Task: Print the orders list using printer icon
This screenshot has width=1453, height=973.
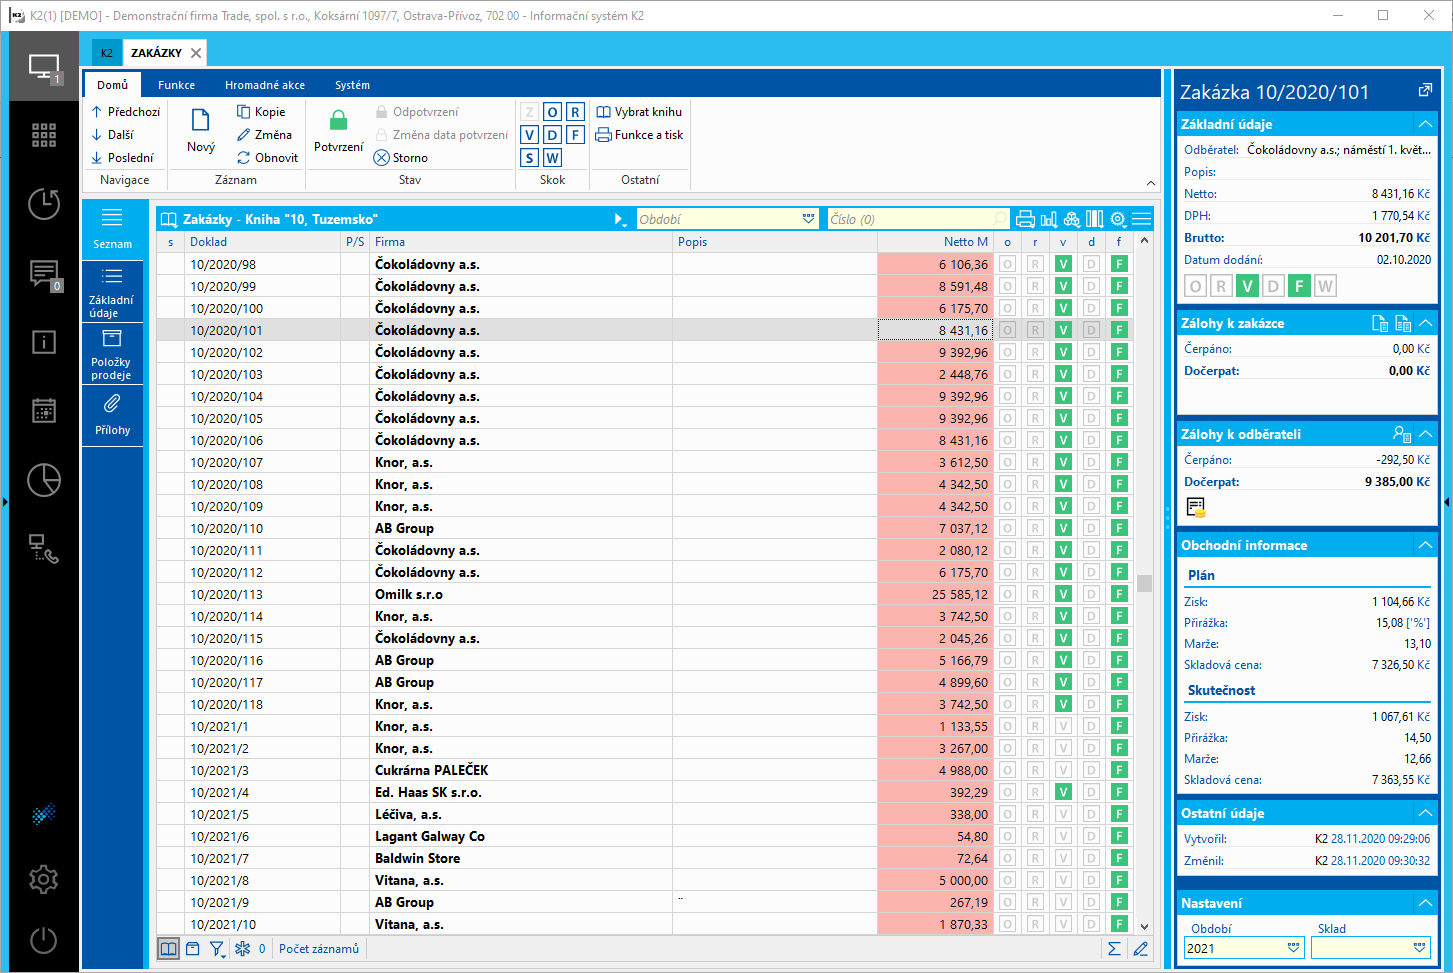Action: [1025, 219]
